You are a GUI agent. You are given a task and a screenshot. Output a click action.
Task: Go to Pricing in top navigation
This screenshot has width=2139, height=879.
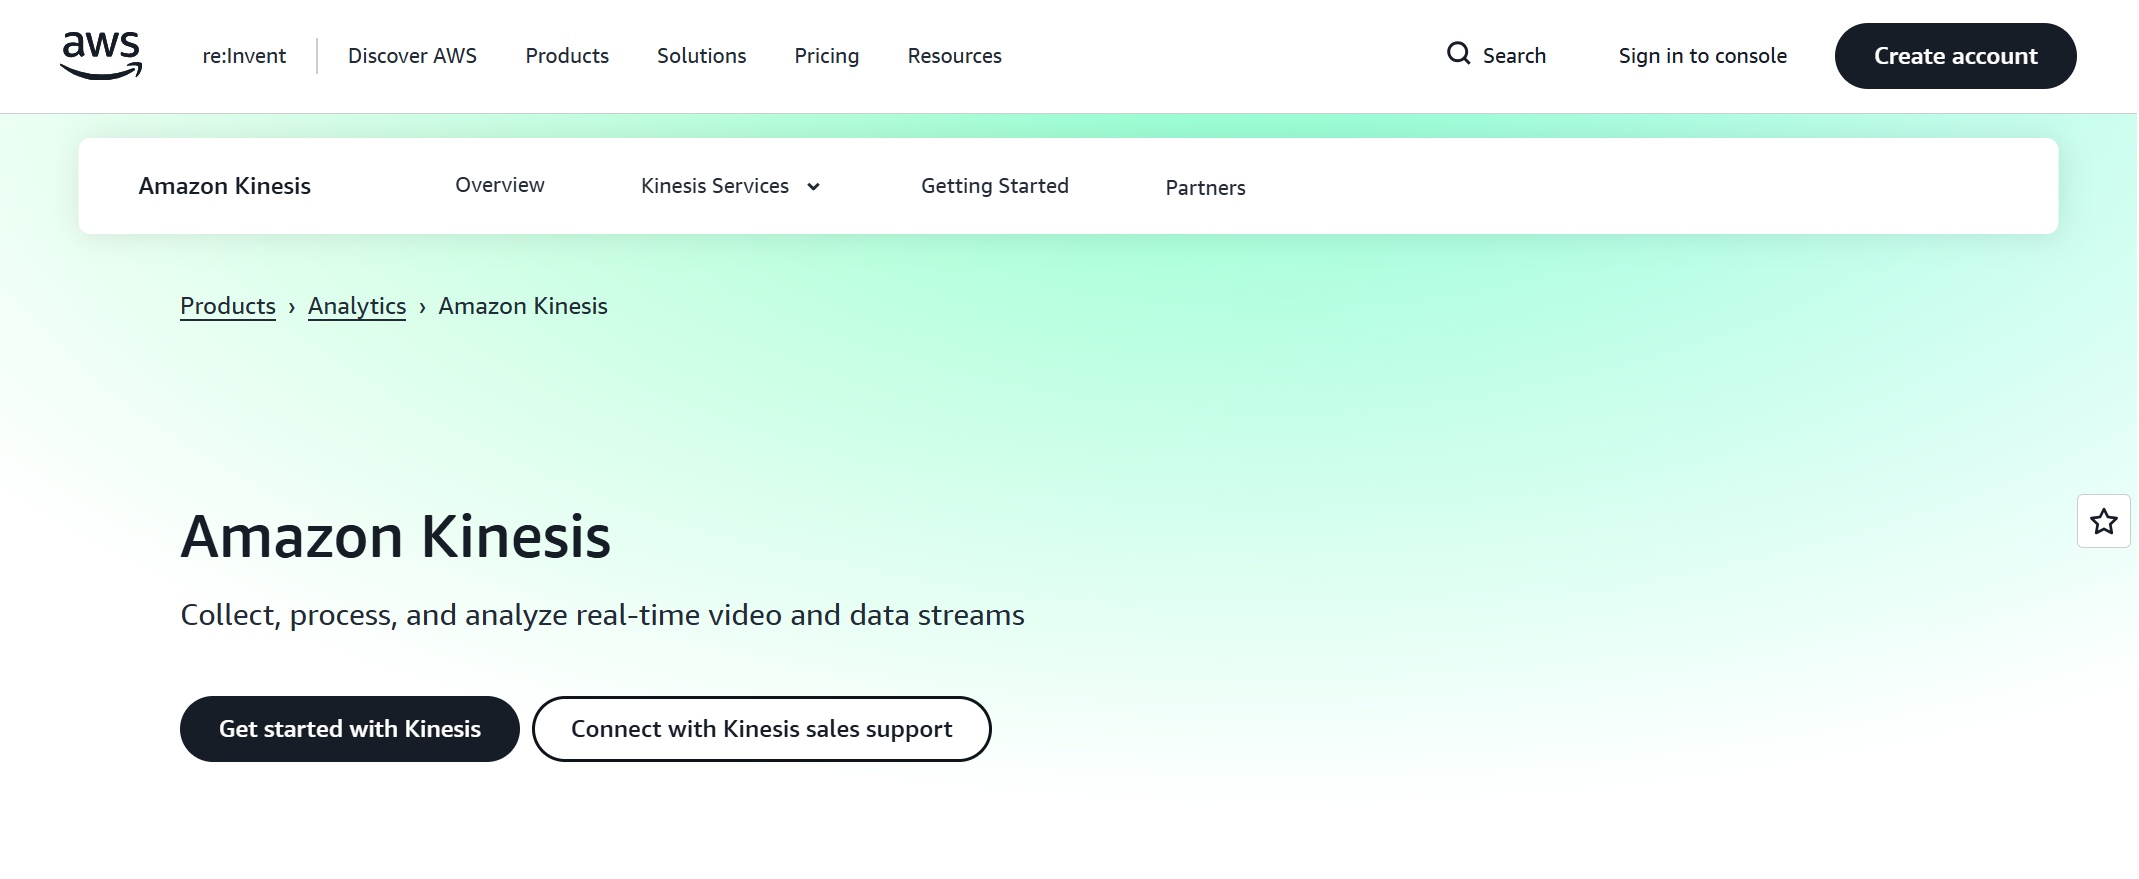click(826, 56)
